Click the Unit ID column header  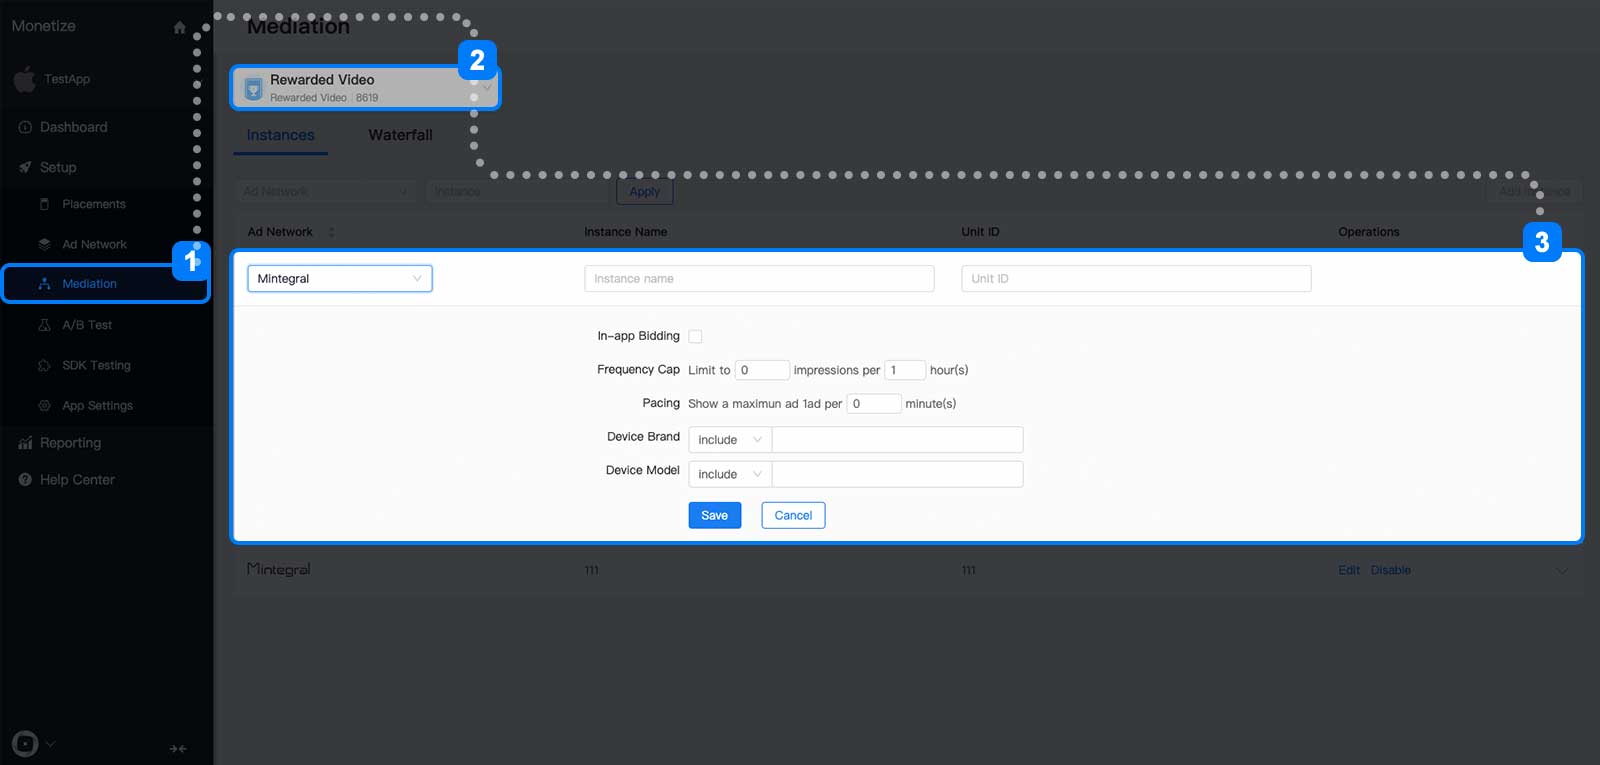tap(980, 232)
